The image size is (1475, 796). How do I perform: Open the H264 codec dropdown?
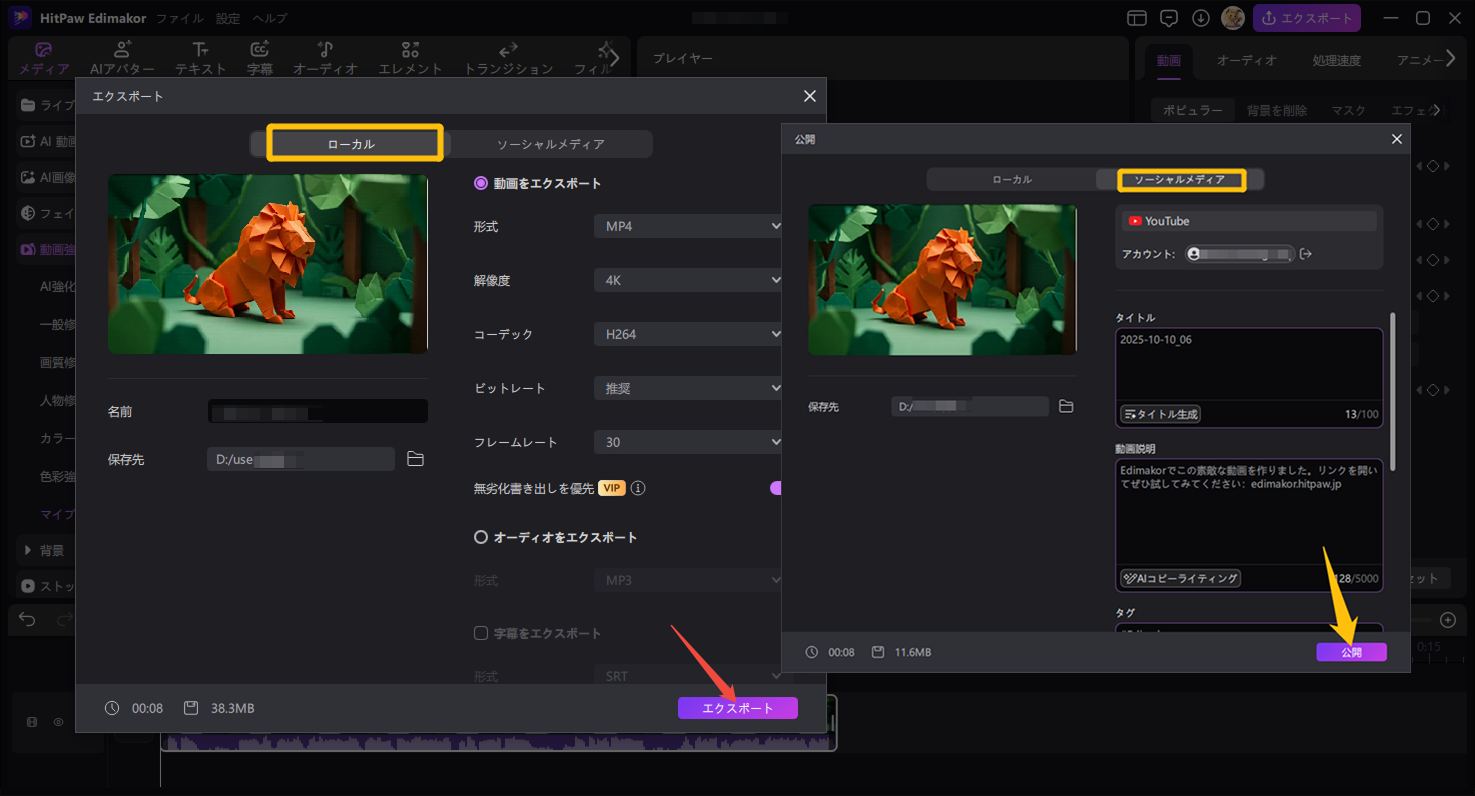tap(687, 335)
